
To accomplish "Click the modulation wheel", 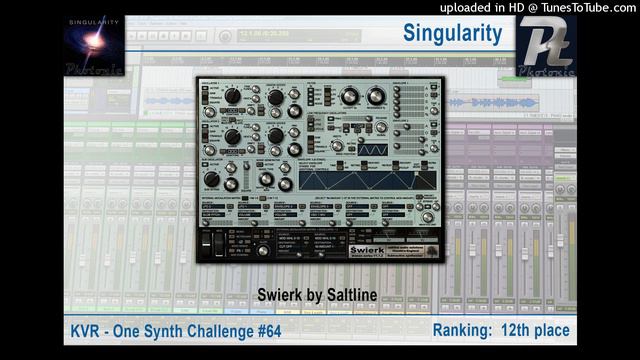I will 219,243.
